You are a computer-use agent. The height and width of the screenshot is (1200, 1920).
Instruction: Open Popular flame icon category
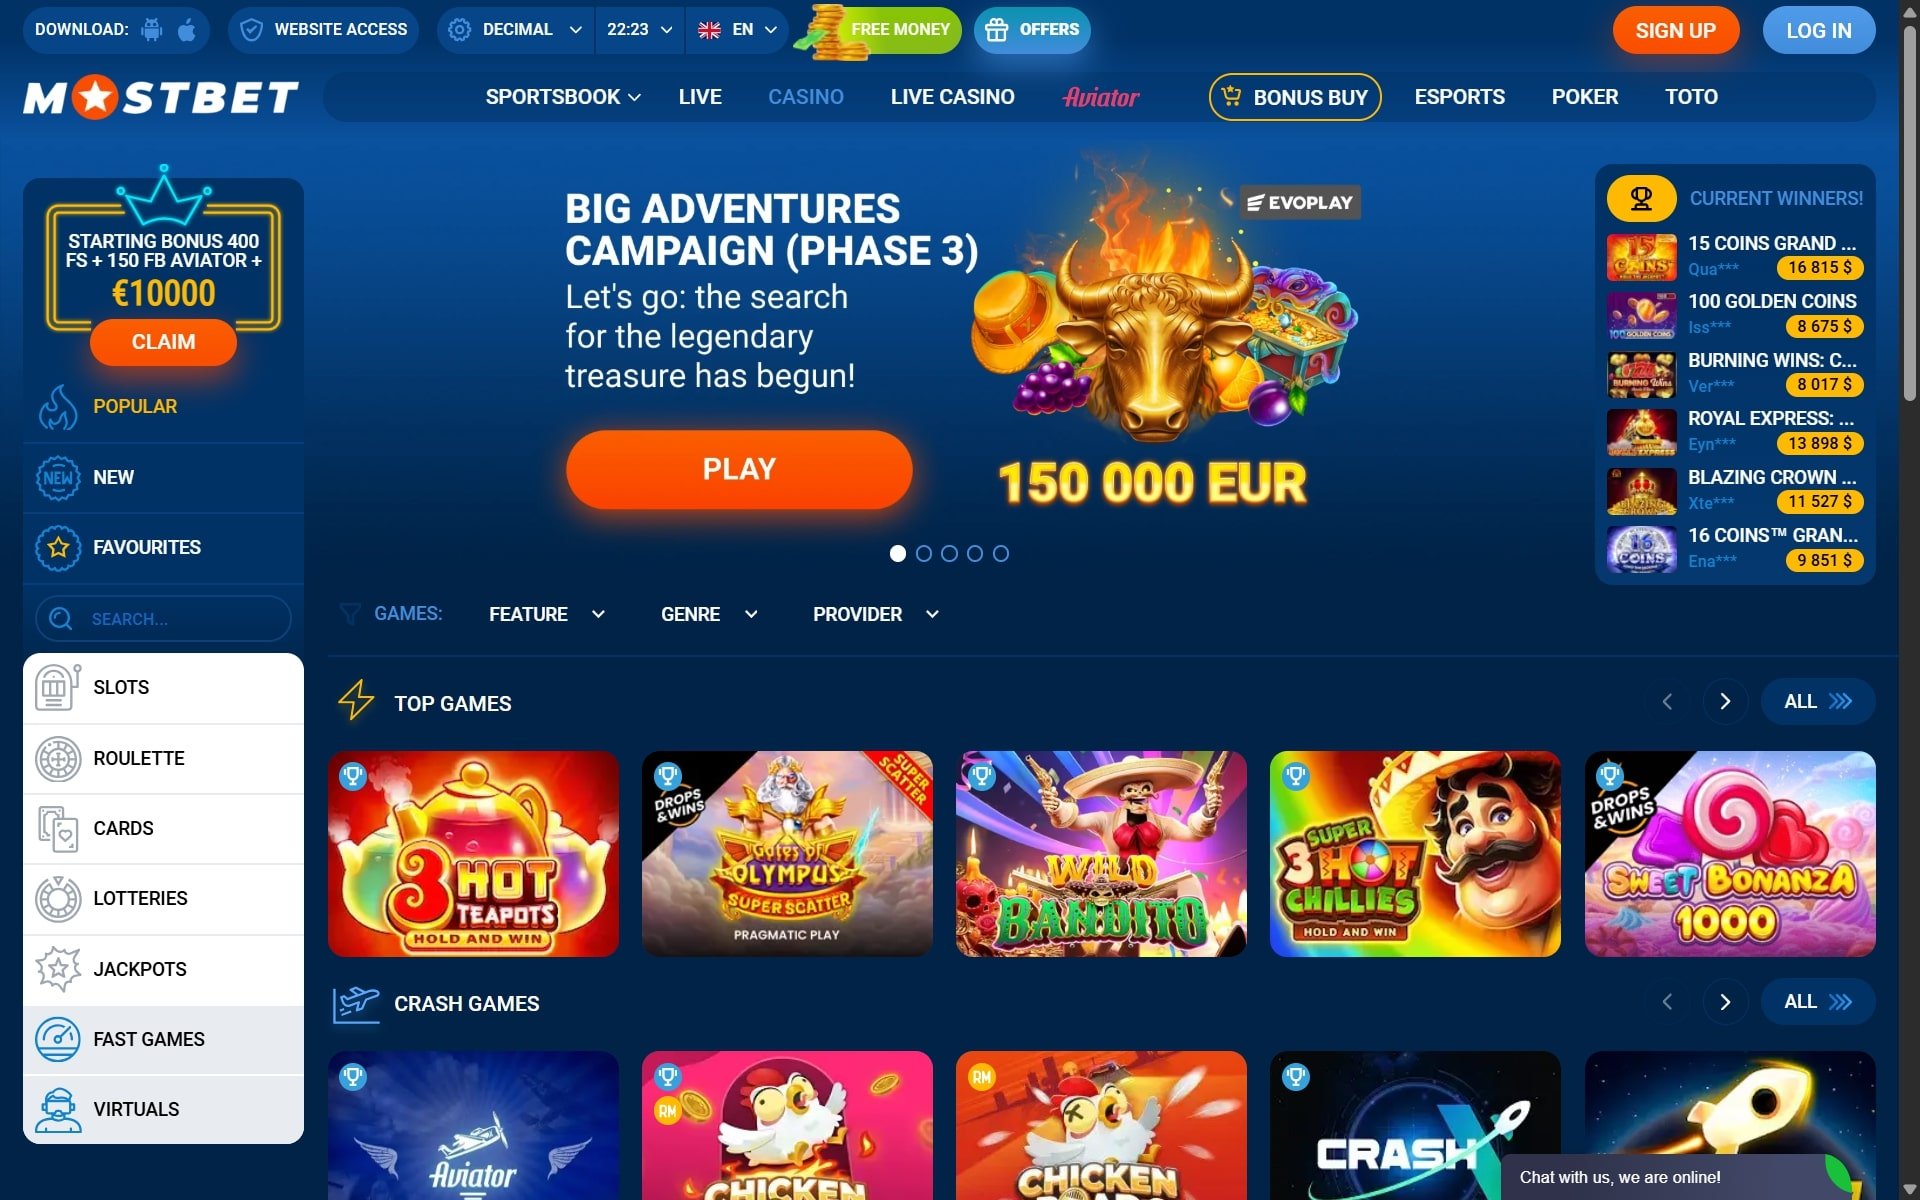click(58, 407)
